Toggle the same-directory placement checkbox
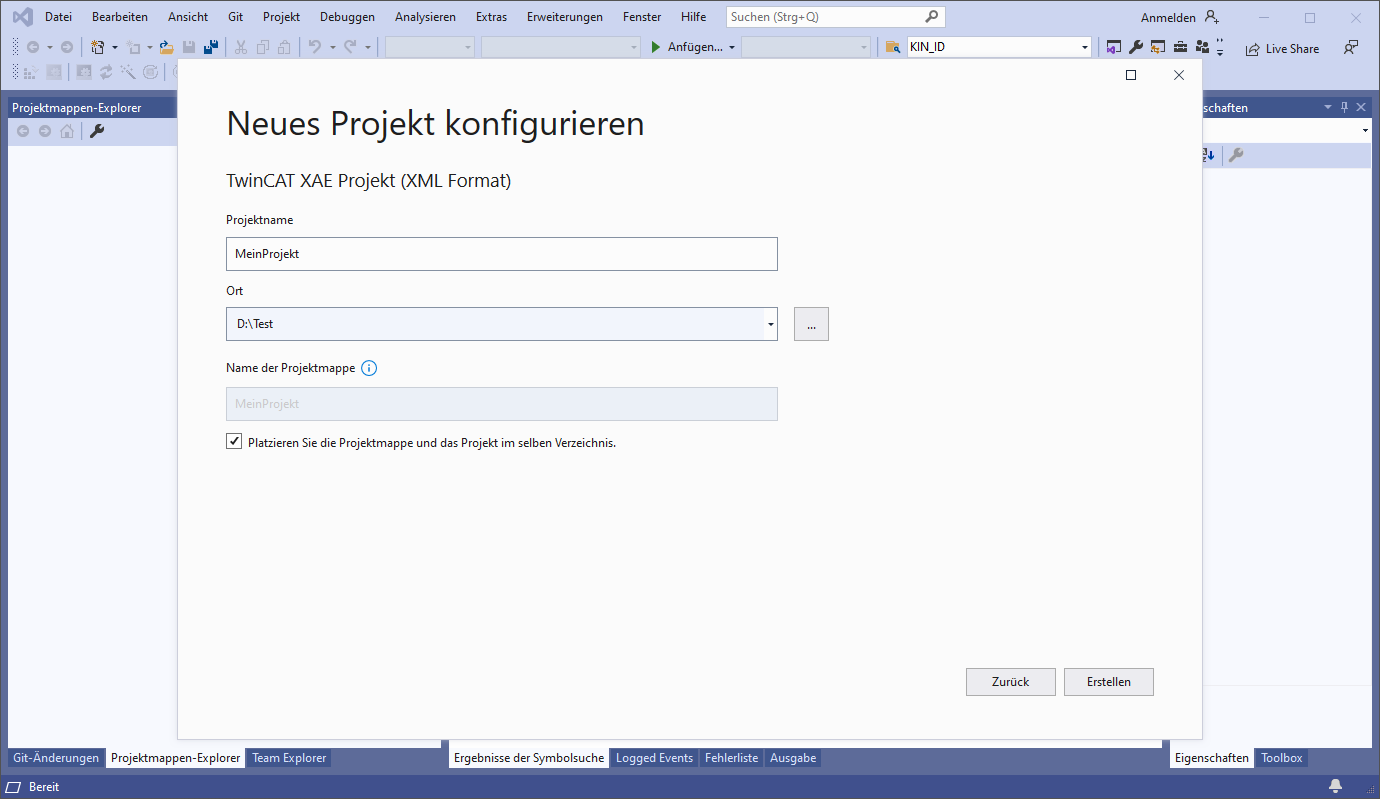 pyautogui.click(x=234, y=441)
